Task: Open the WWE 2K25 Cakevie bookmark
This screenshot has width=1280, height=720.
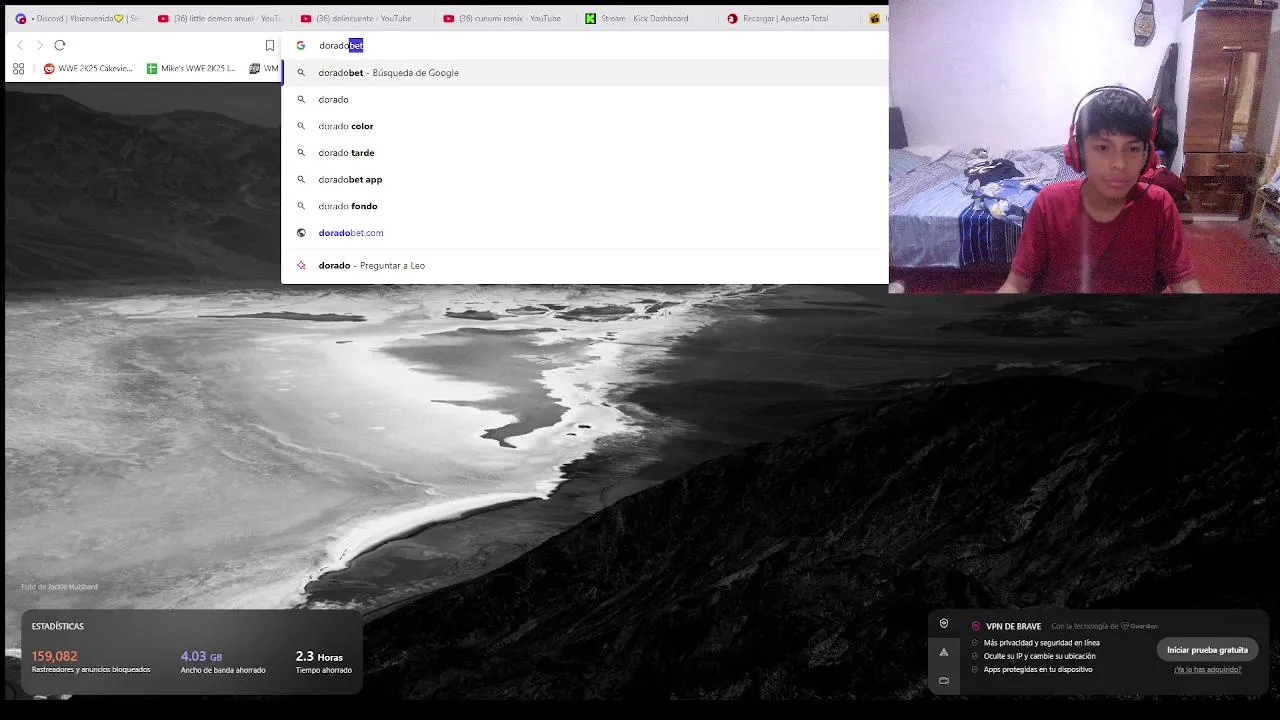Action: click(x=88, y=69)
